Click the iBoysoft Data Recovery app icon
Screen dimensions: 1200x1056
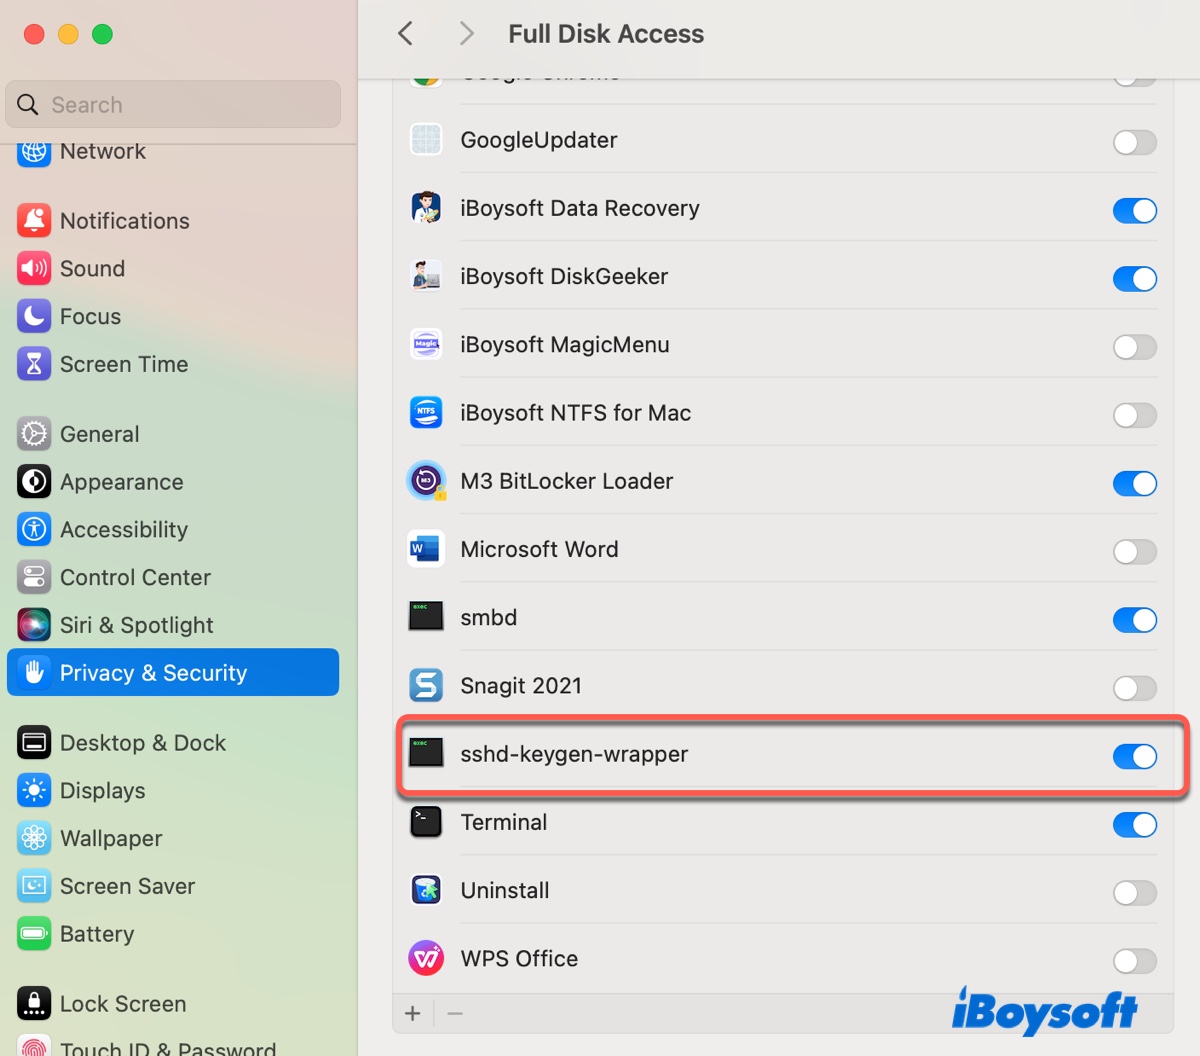(426, 208)
